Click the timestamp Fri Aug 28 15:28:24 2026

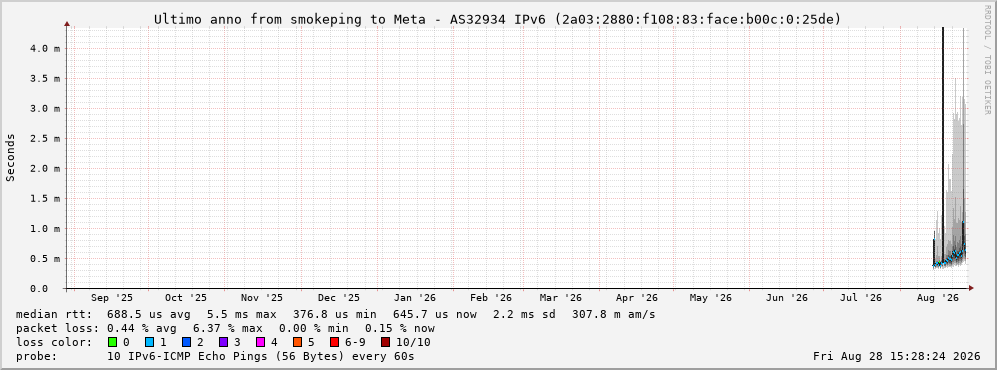click(x=897, y=357)
